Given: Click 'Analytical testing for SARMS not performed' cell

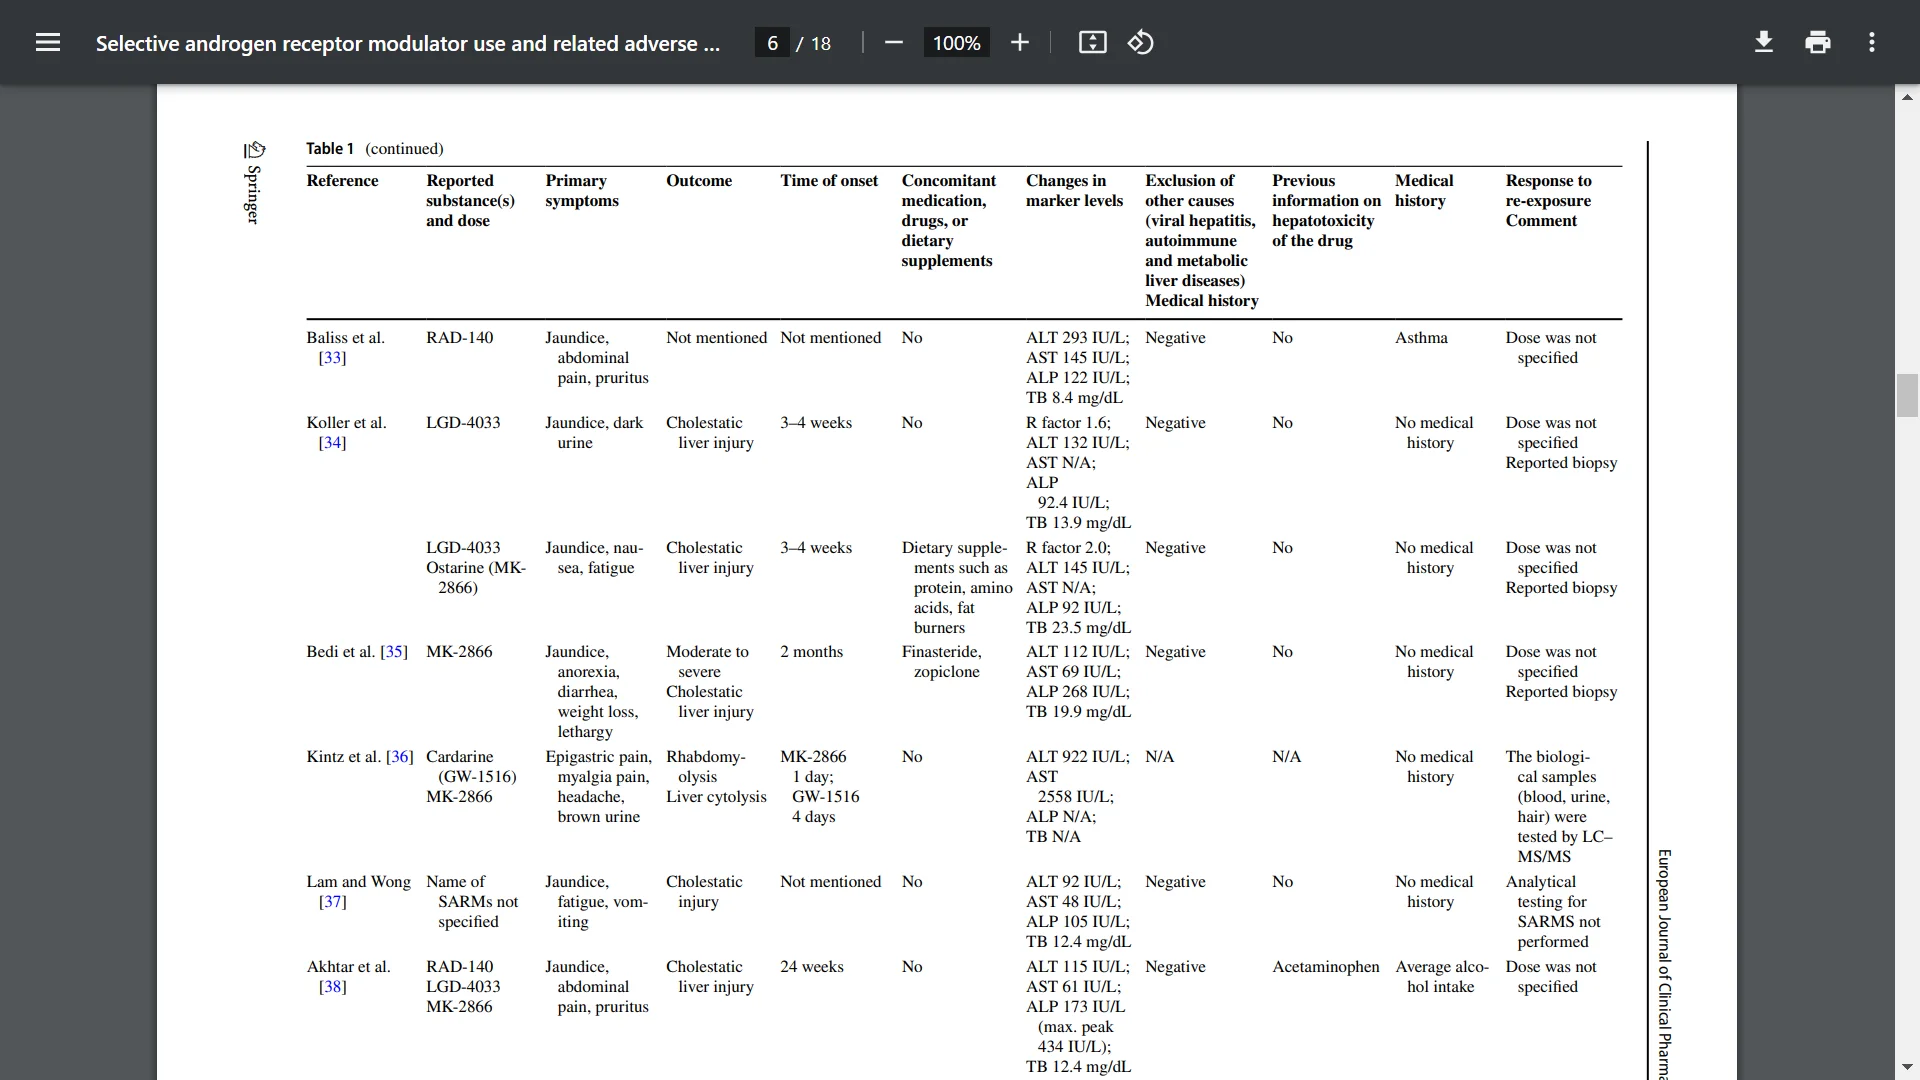Looking at the screenshot, I should [1553, 912].
